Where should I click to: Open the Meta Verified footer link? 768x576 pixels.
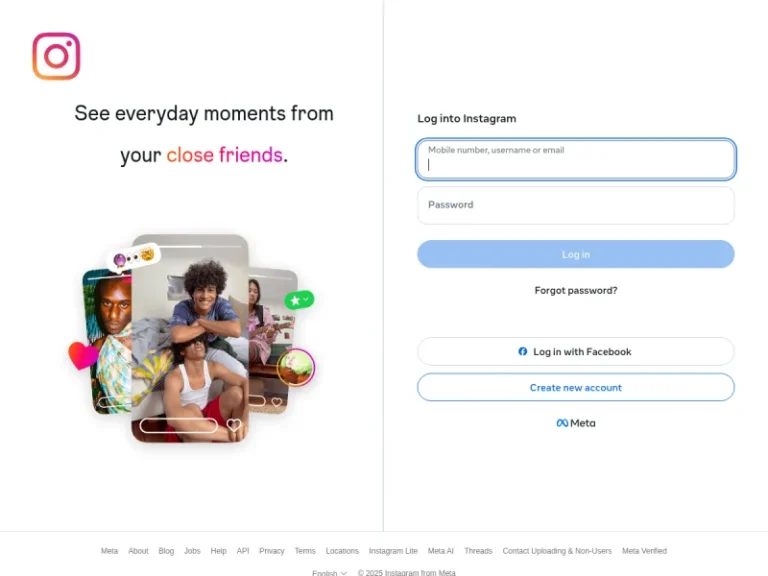[x=644, y=551]
